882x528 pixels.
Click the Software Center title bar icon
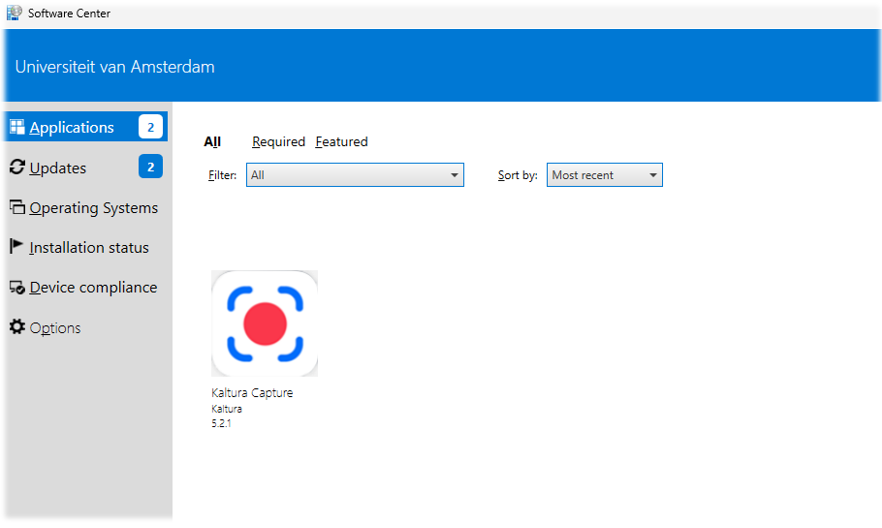tap(14, 12)
